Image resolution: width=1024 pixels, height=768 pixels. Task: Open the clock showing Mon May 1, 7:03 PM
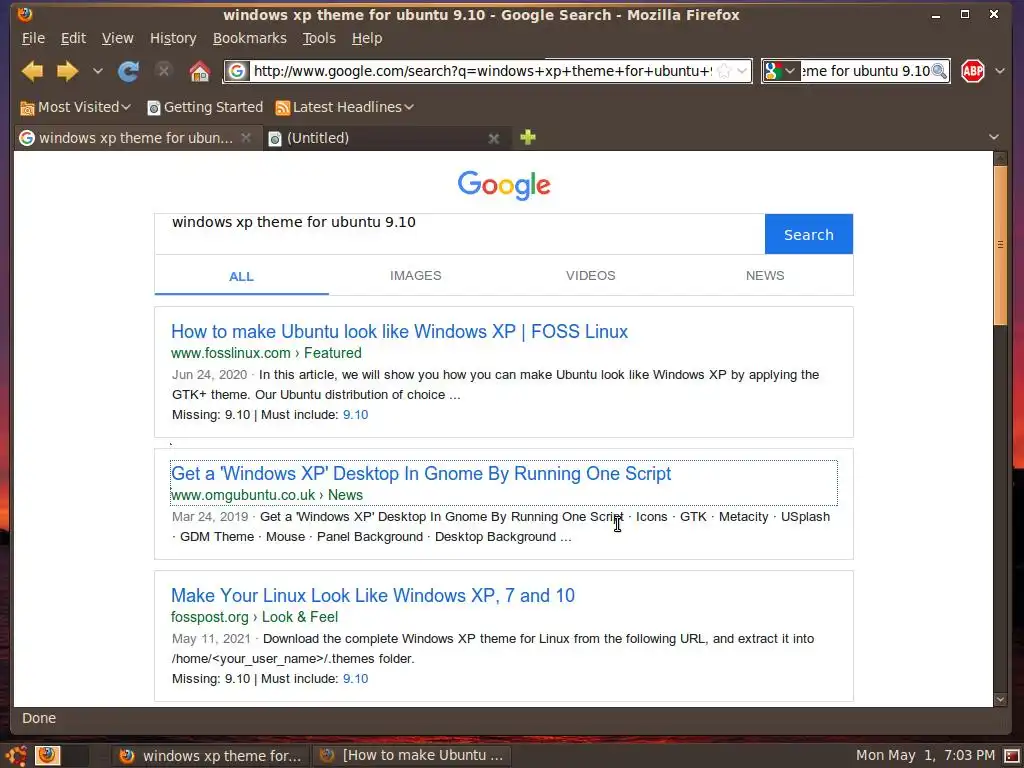(x=925, y=756)
